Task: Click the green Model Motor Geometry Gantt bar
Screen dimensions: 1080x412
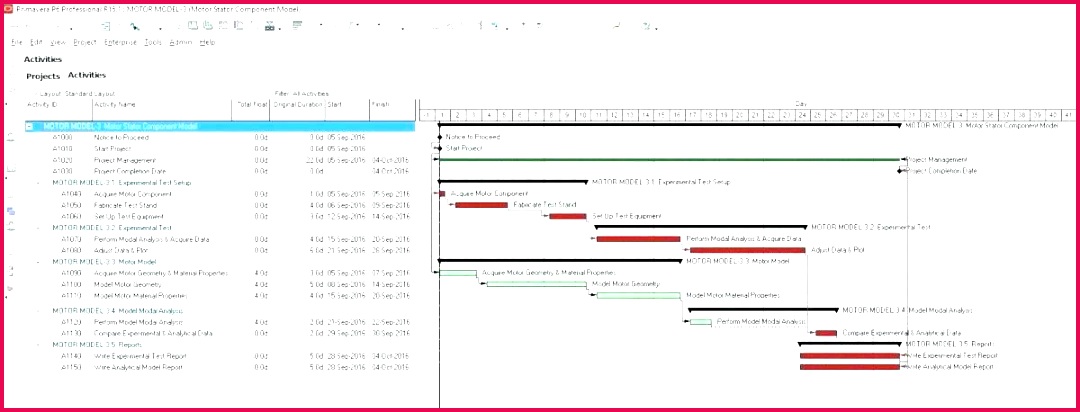Action: 538,284
